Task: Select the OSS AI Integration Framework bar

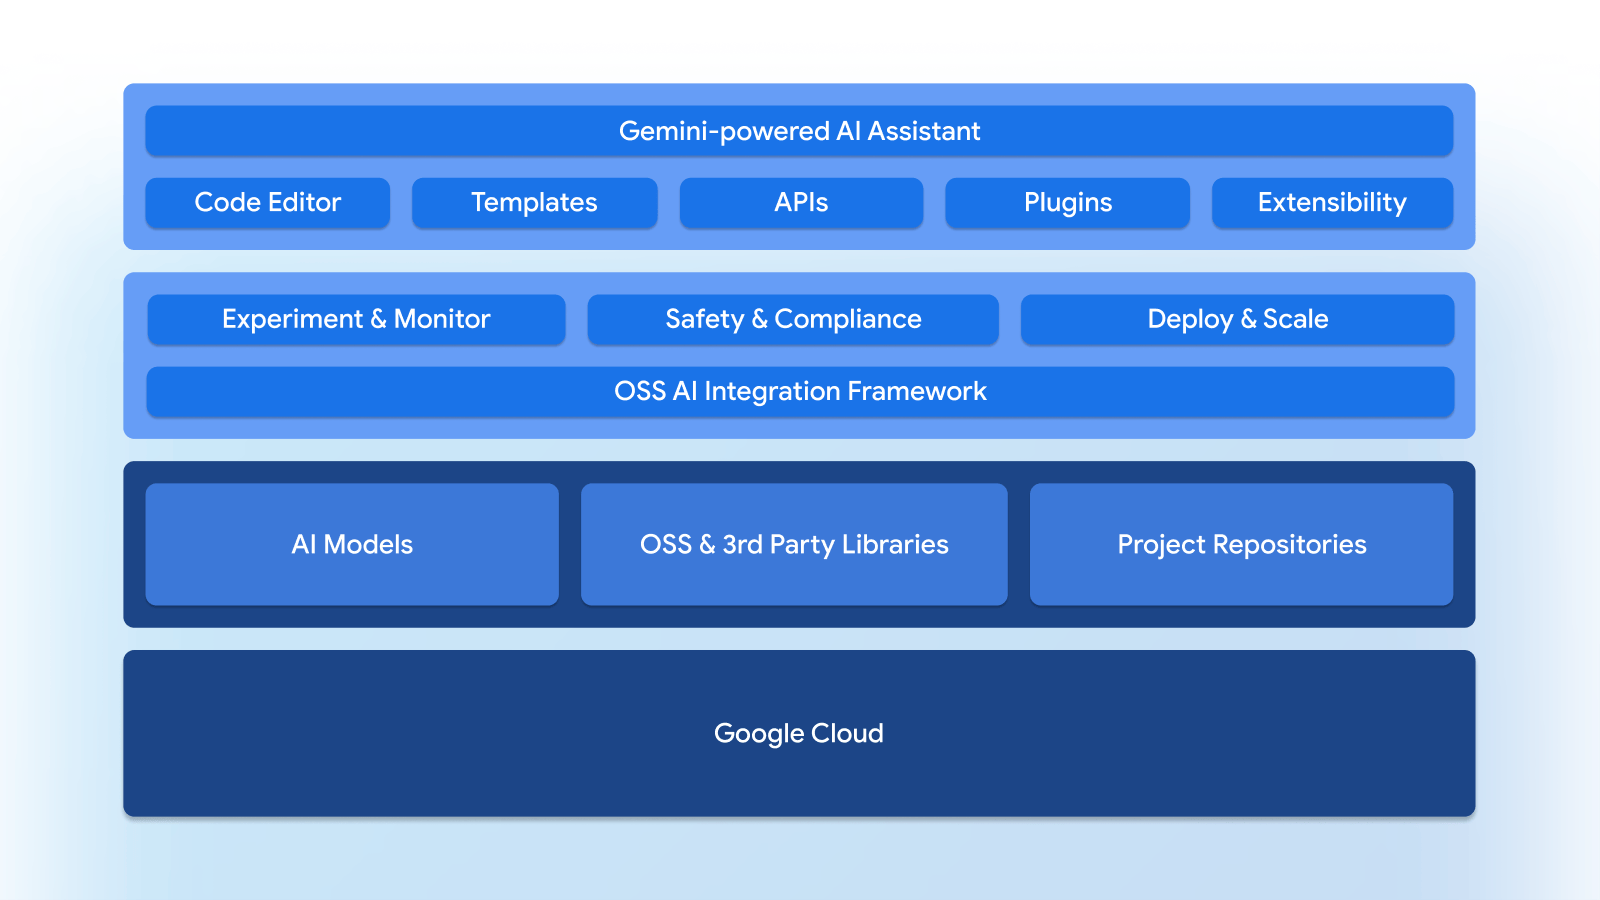Action: point(798,392)
